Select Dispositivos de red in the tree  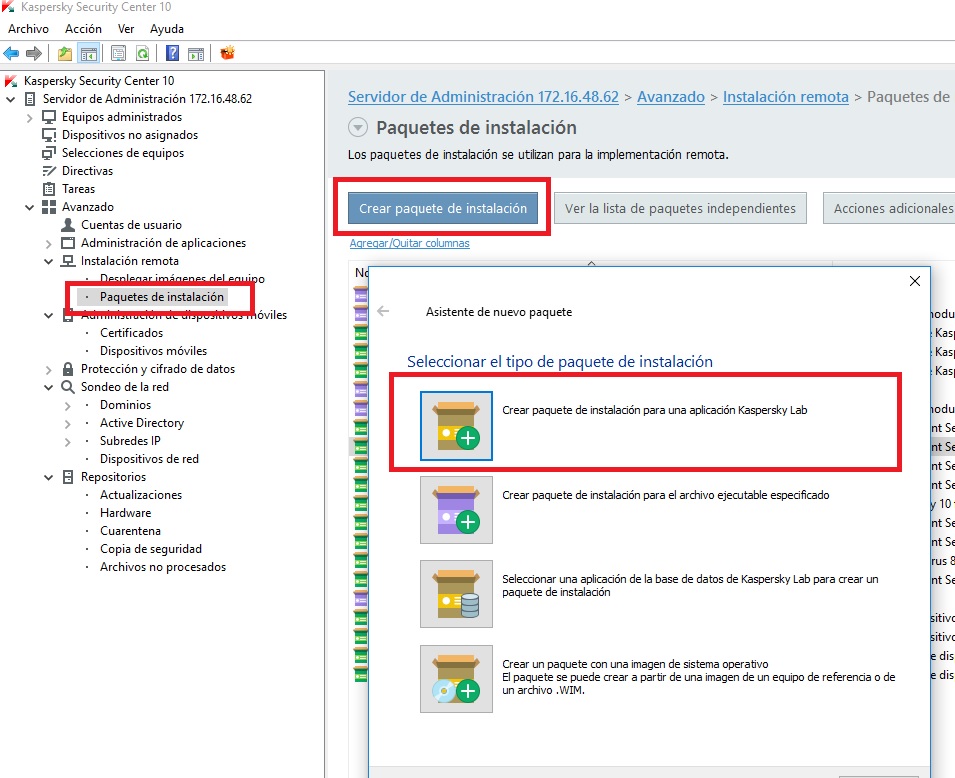[x=149, y=459]
